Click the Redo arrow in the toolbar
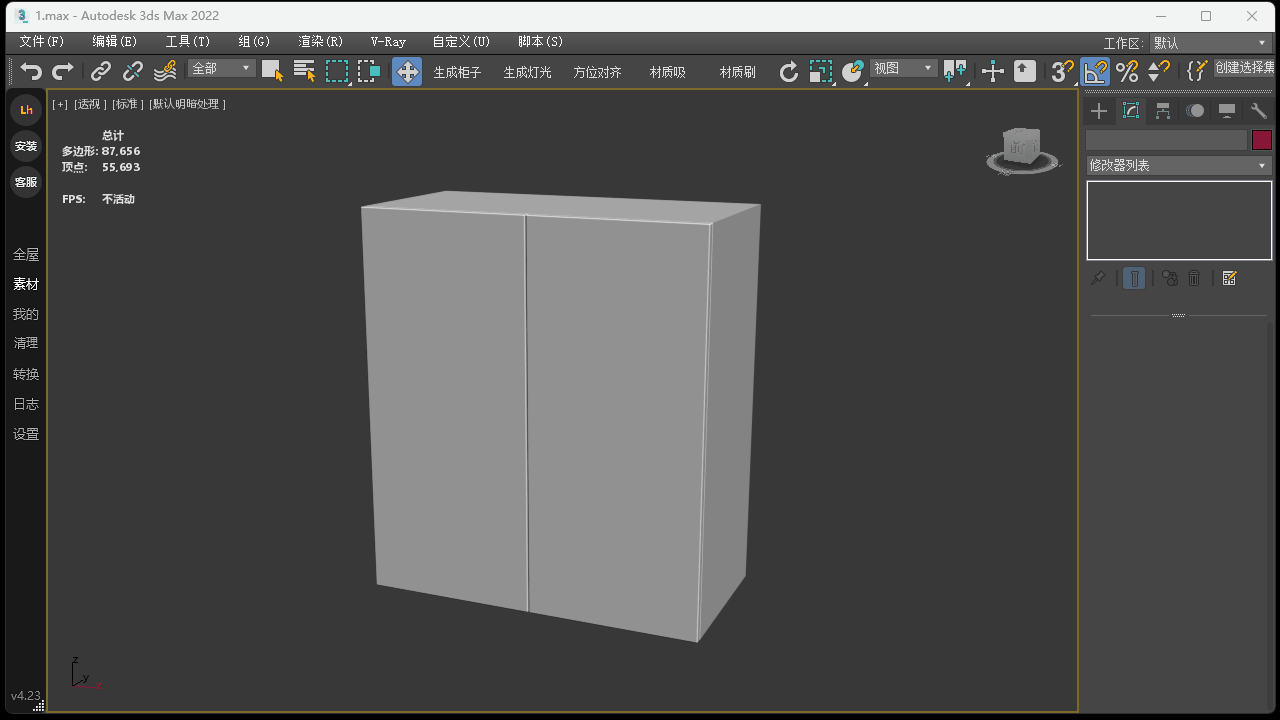The width and height of the screenshot is (1280, 720). (x=63, y=71)
